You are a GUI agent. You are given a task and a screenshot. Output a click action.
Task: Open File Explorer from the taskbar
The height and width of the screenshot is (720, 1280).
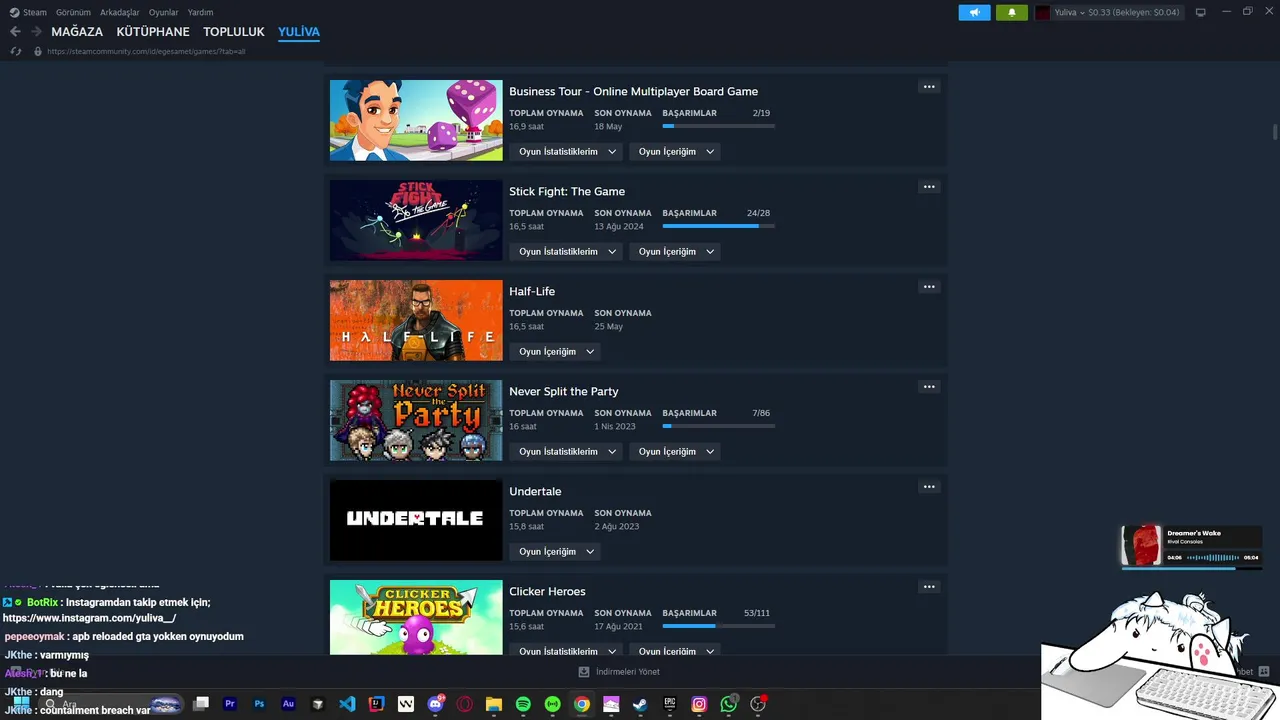point(493,704)
